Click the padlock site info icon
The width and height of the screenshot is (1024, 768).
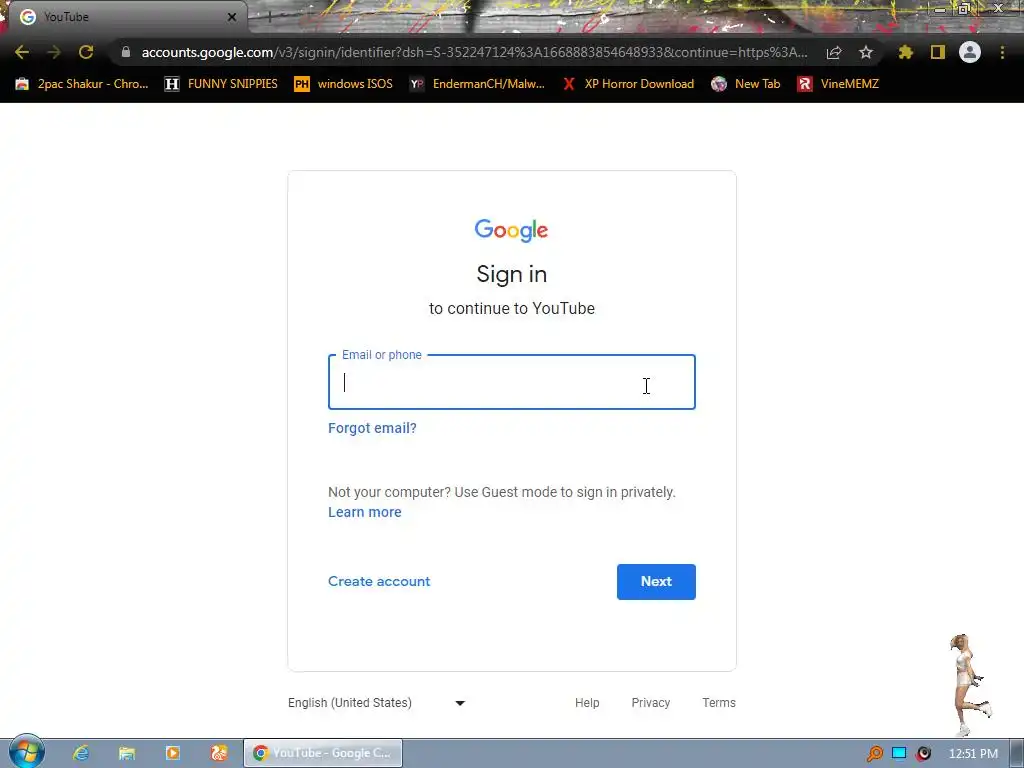pyautogui.click(x=126, y=52)
